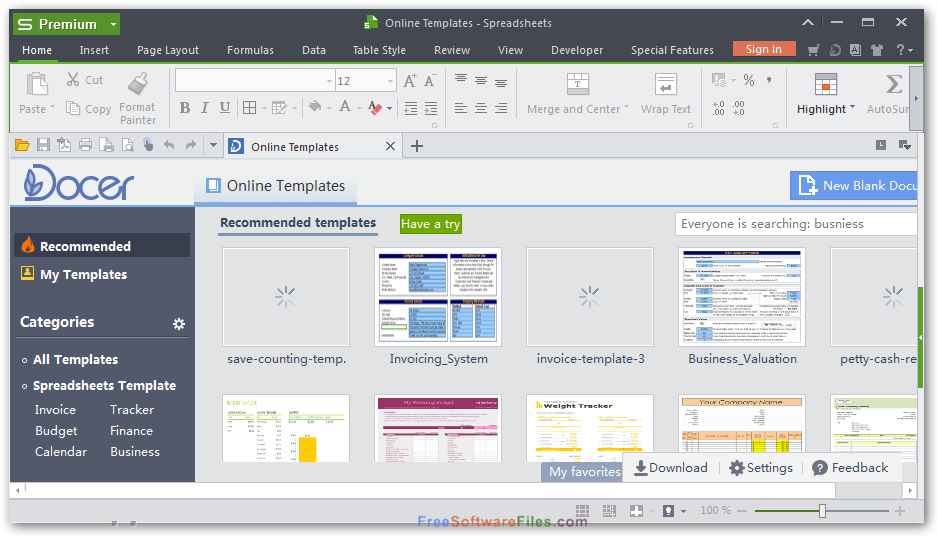Click the Copy icon
938x537 pixels.
pos(72,108)
